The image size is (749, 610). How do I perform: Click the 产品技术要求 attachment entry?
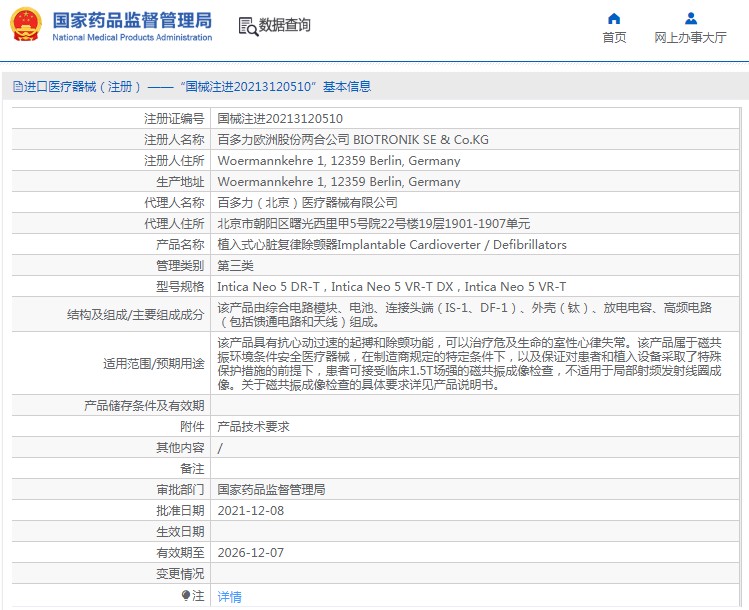pos(253,427)
